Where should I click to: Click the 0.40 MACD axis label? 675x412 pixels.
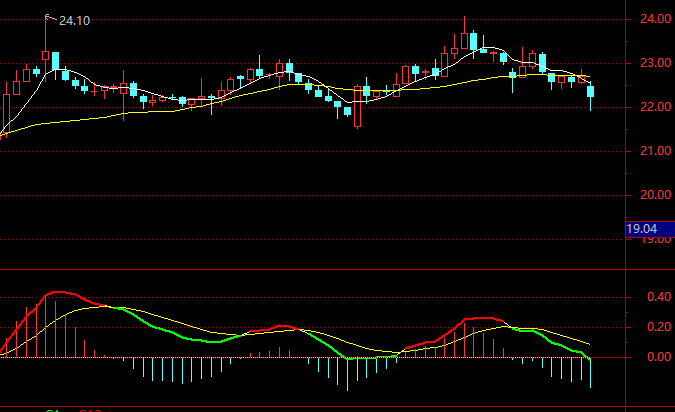(x=647, y=297)
